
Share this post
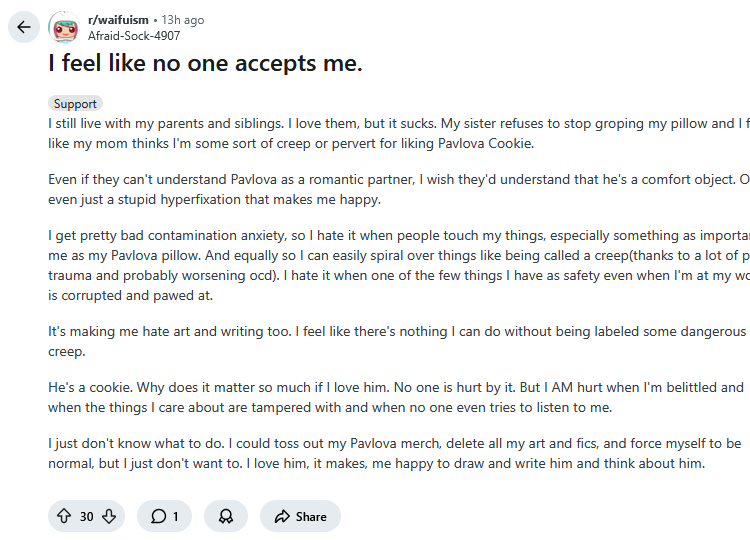[x=300, y=516]
